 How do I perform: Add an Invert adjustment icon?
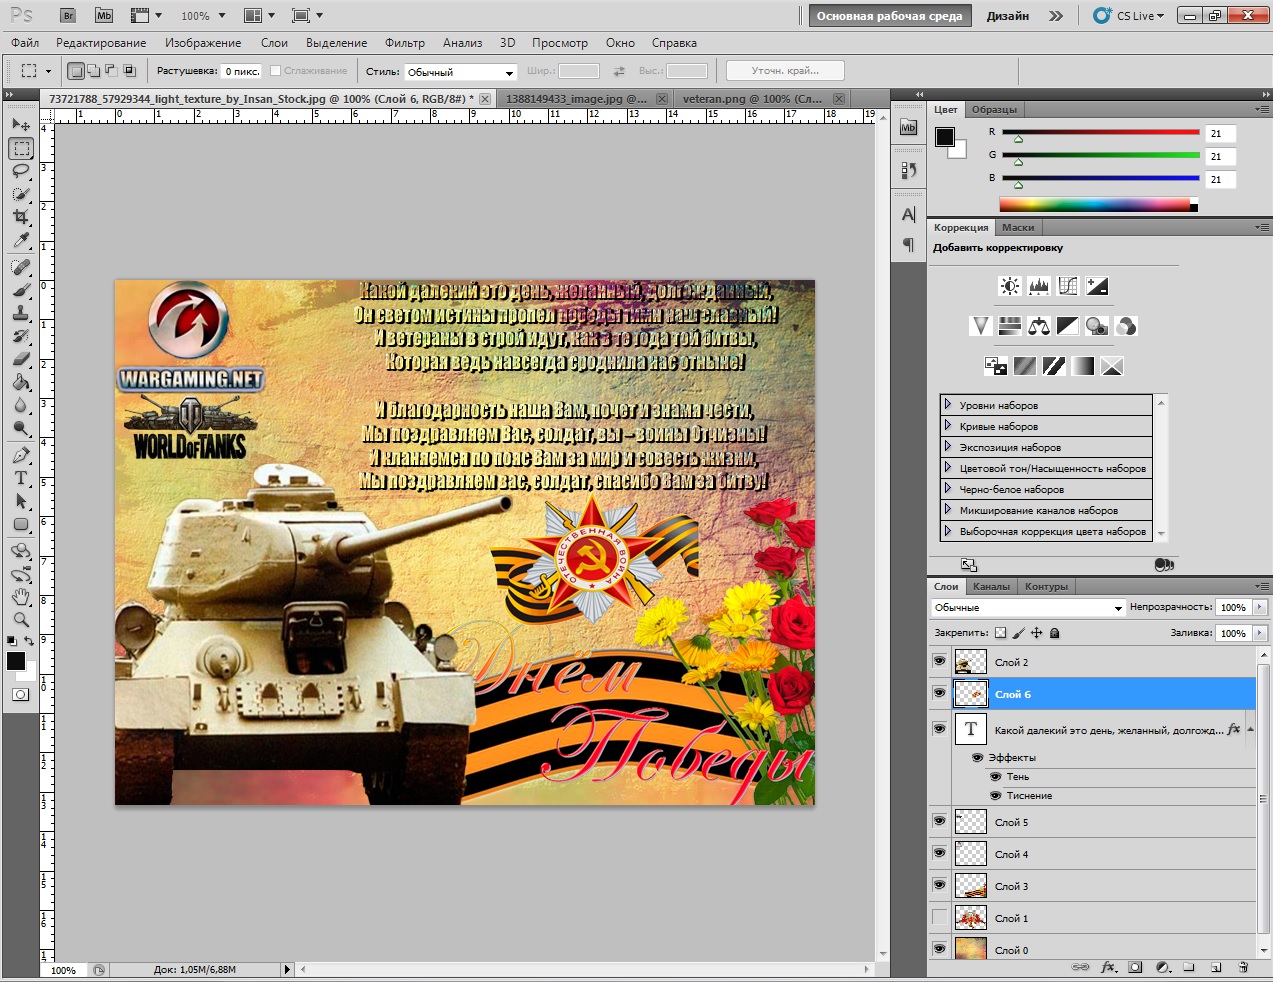coord(996,366)
